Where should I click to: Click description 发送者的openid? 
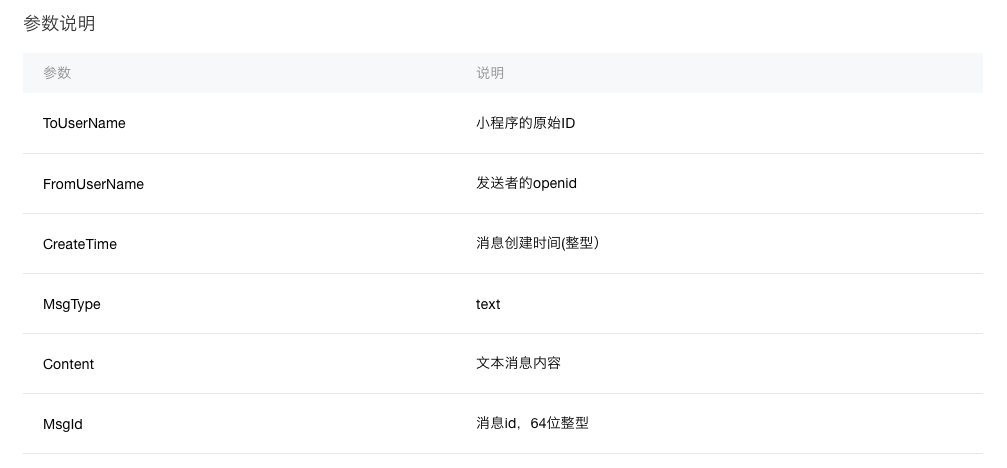click(x=526, y=184)
